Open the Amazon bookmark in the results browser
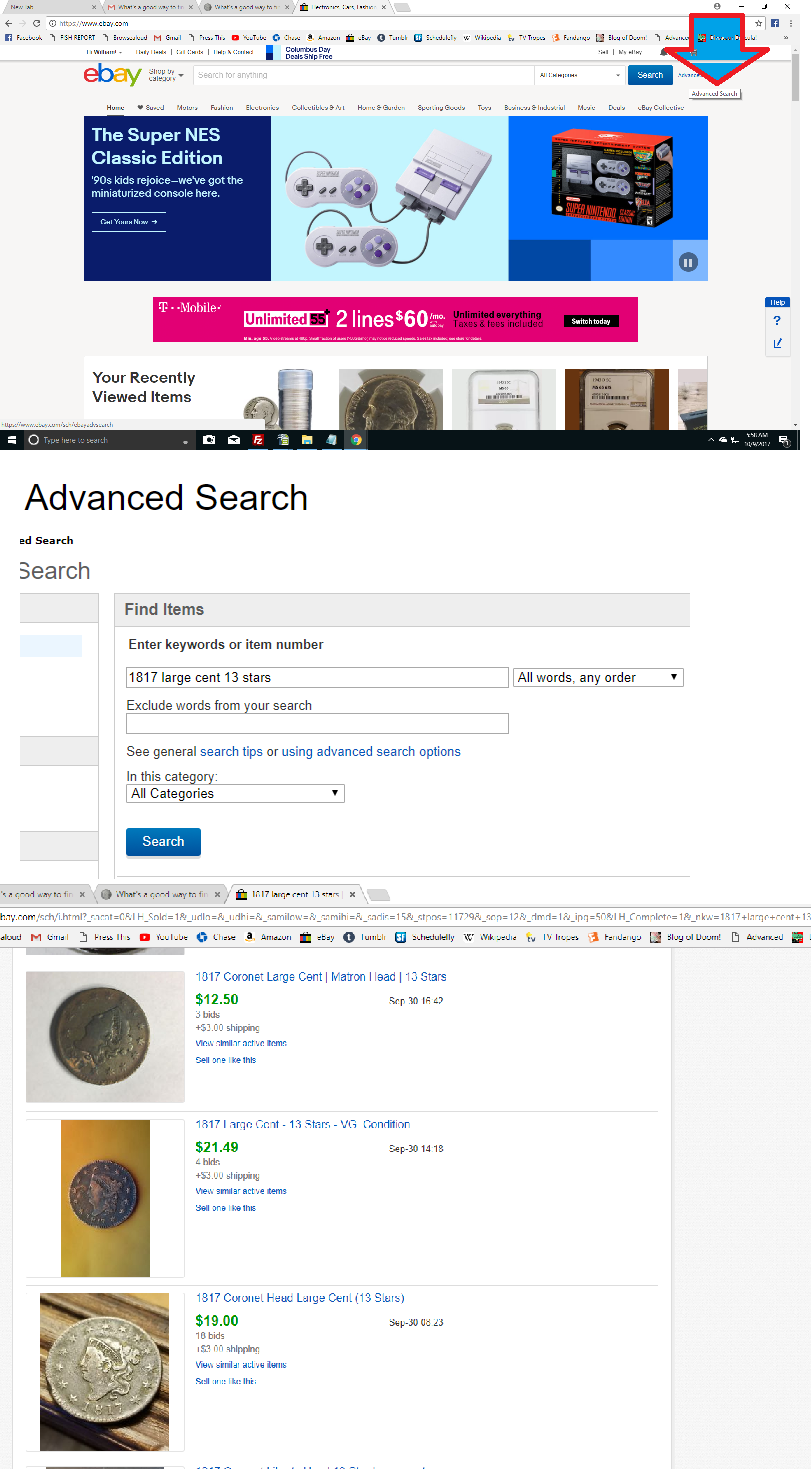Screen dimensions: 811x1469 click(x=268, y=937)
